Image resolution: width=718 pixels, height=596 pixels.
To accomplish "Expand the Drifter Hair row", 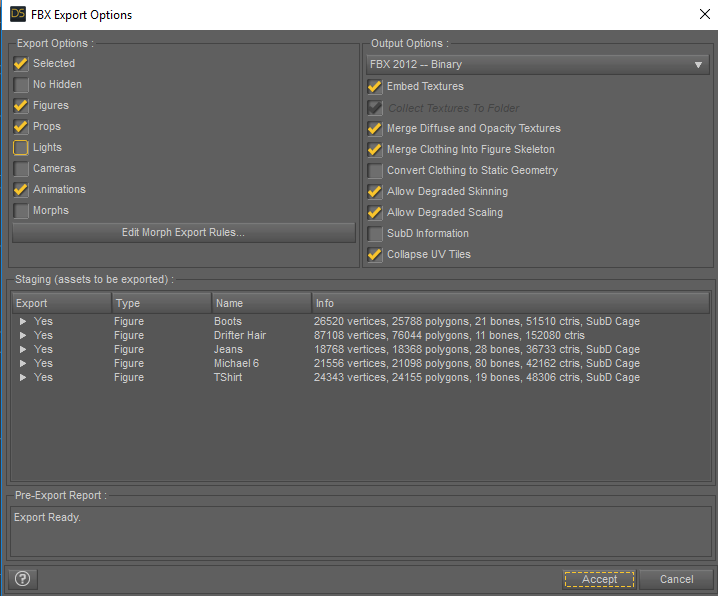I will click(22, 336).
